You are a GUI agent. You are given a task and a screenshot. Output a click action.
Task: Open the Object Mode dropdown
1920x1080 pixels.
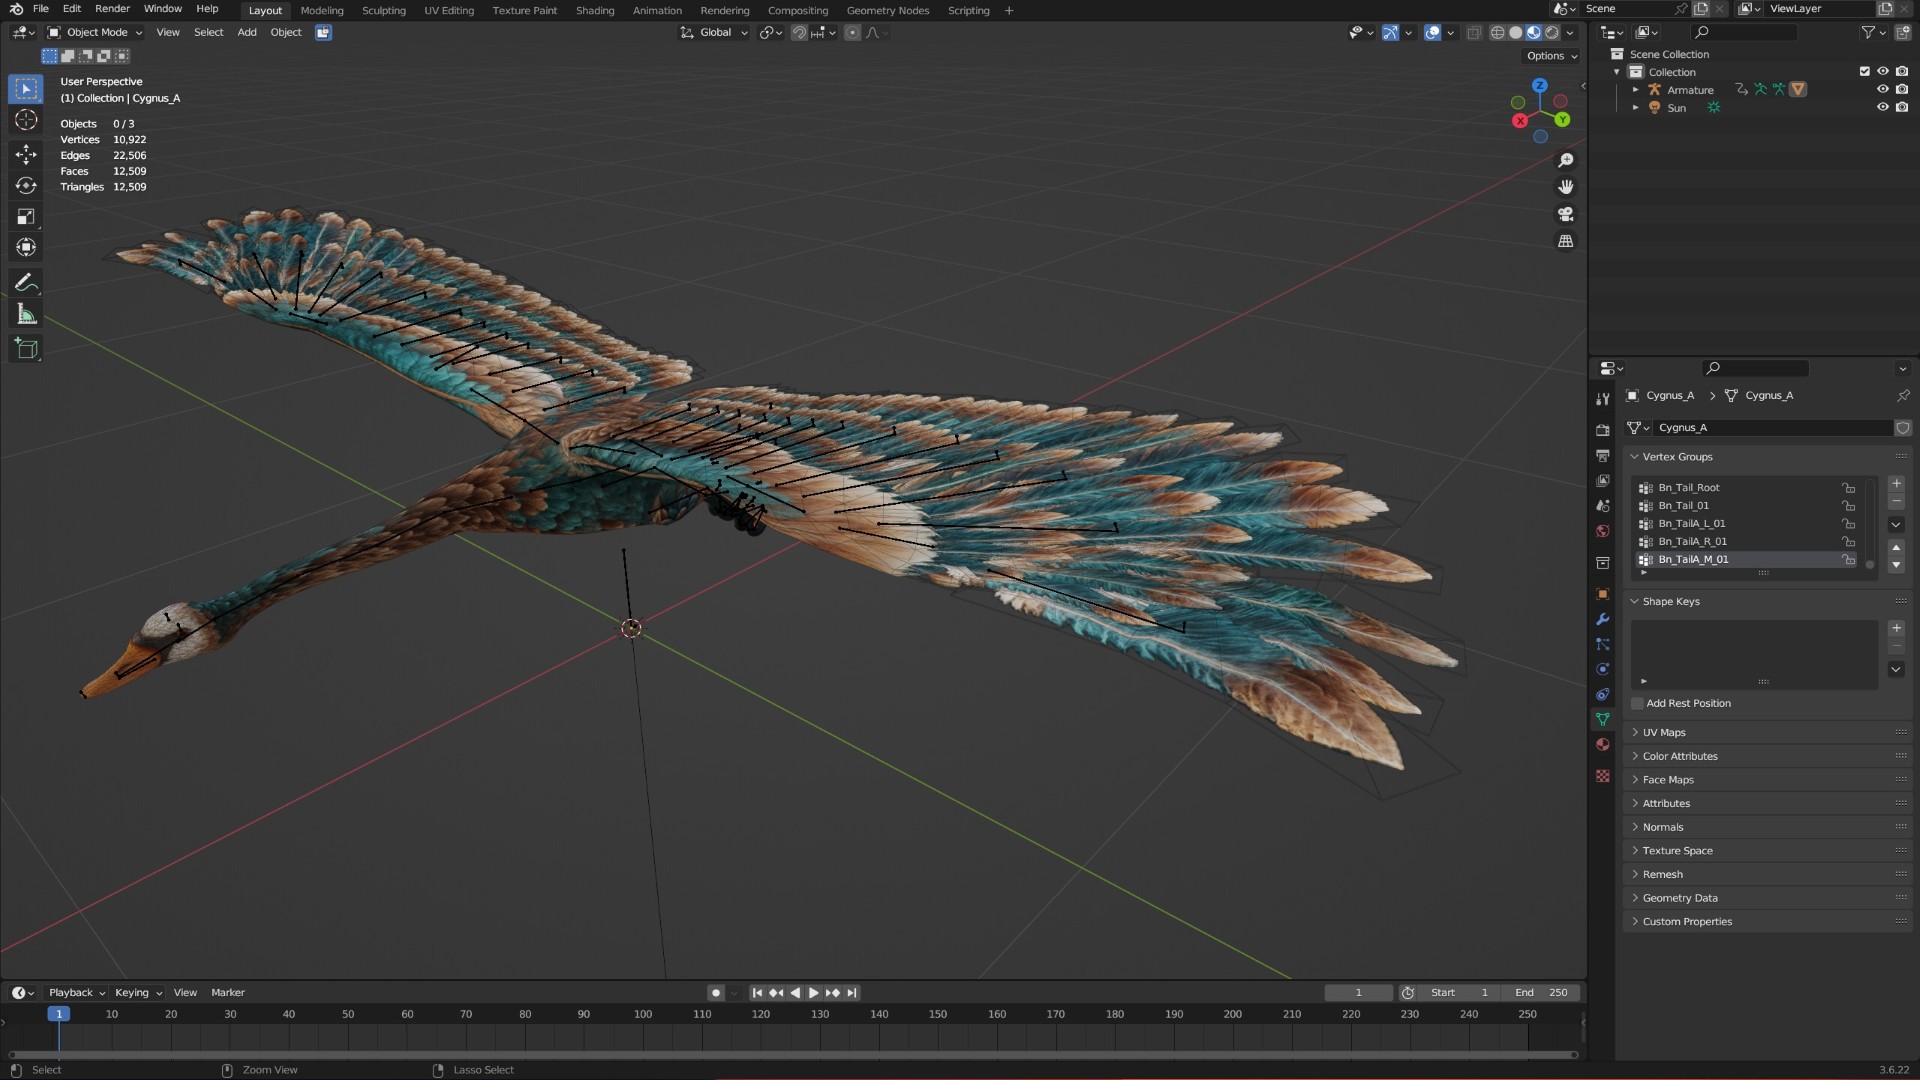95,33
